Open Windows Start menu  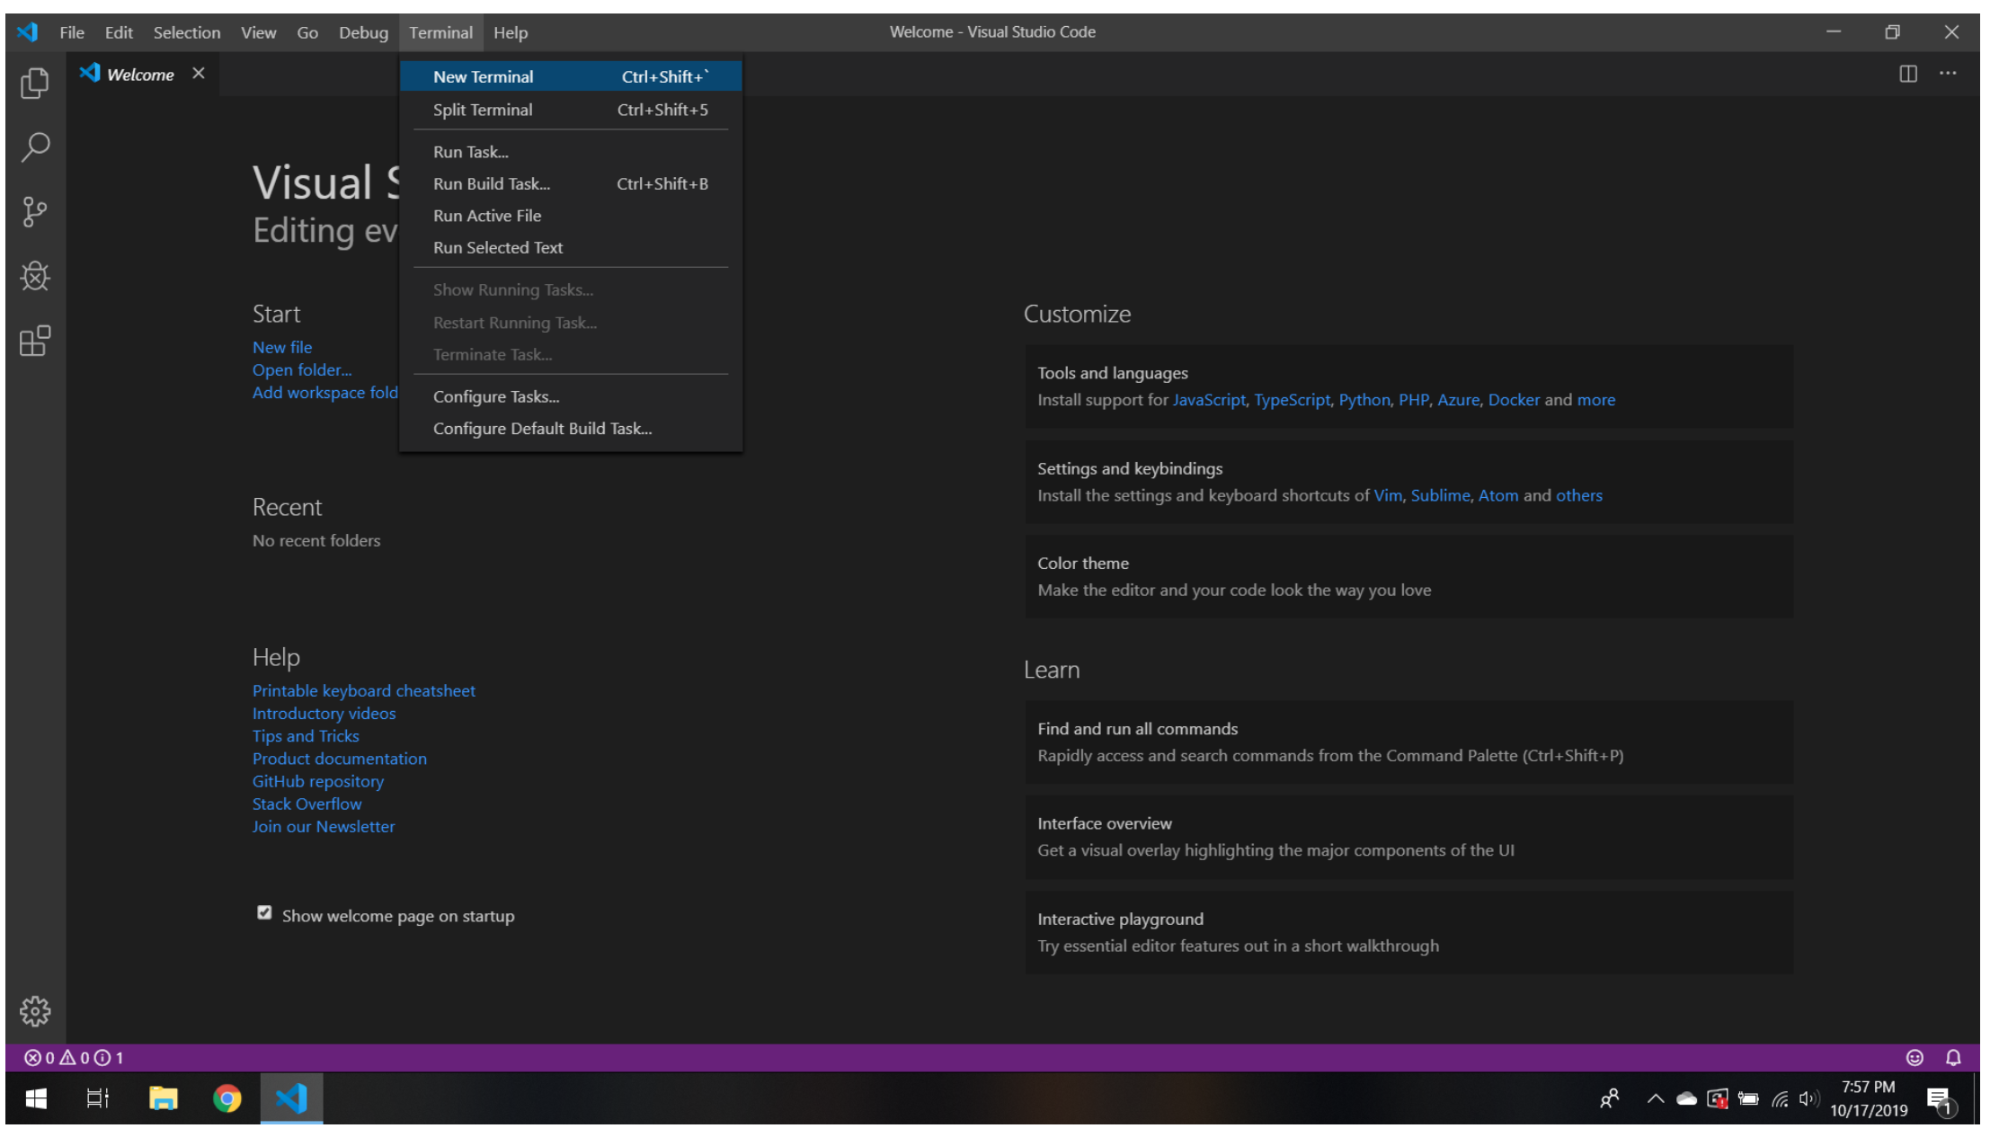(36, 1099)
